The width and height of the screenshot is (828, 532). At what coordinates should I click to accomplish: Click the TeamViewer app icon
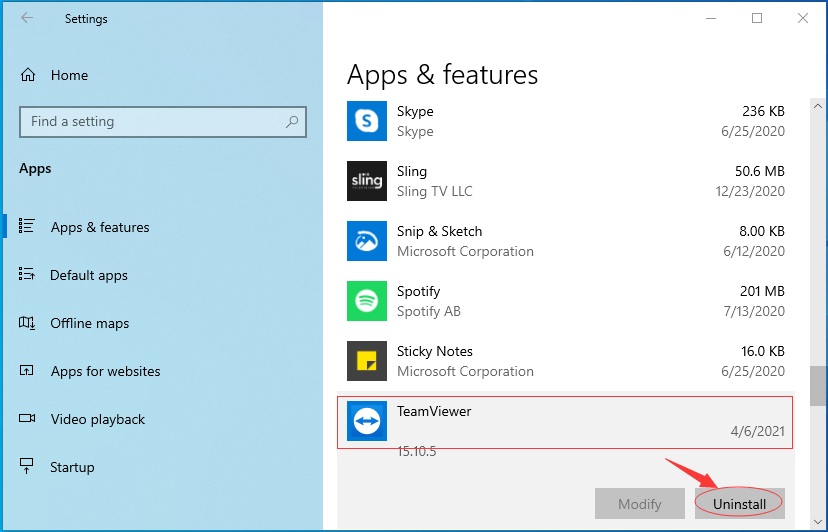(366, 421)
